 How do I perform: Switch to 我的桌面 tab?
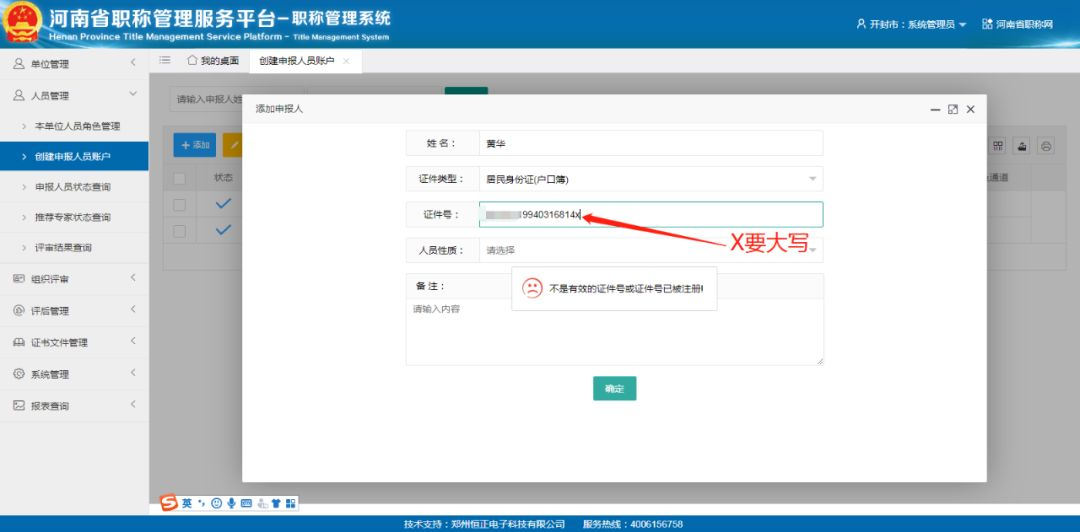213,61
